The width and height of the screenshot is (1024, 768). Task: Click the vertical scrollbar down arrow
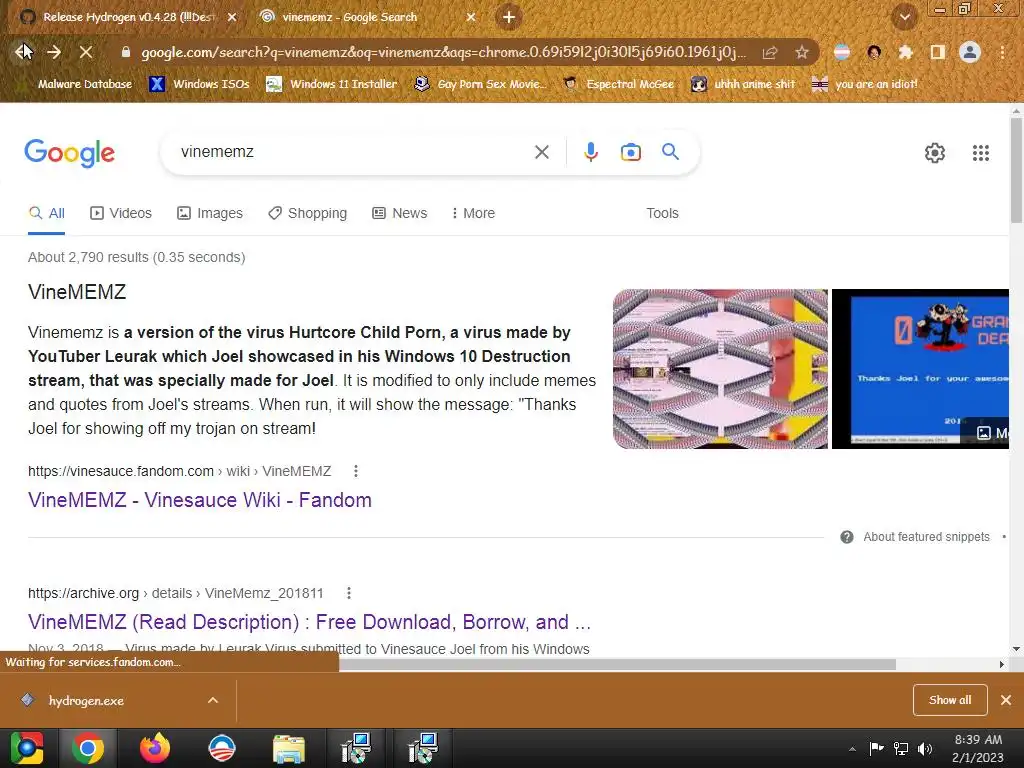(1016, 649)
